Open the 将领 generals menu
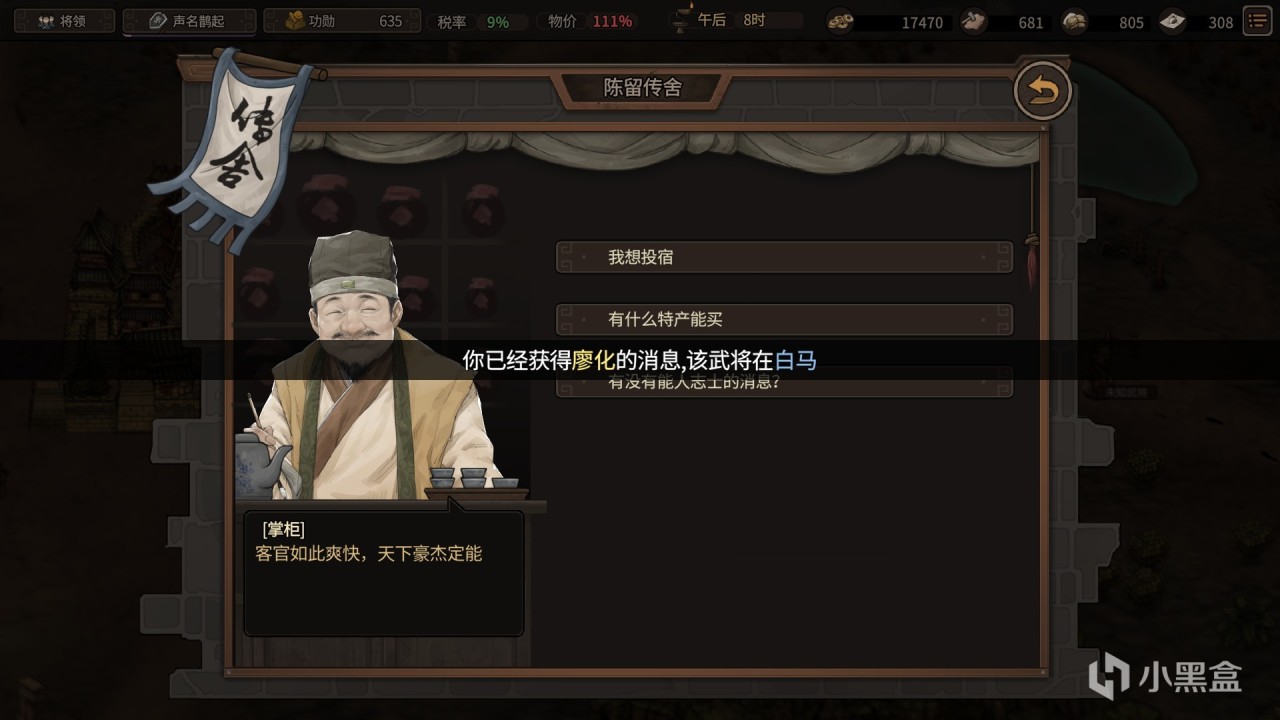This screenshot has width=1280, height=720. [63, 21]
